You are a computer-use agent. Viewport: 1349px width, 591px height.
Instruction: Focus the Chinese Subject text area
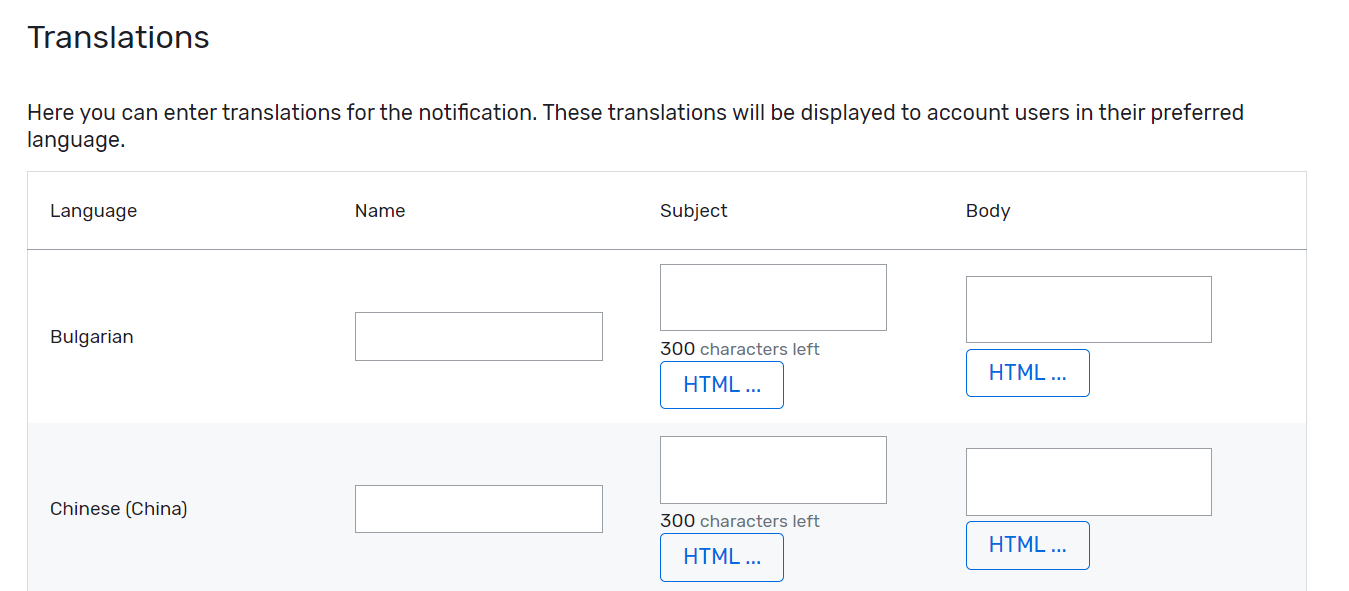click(x=772, y=469)
